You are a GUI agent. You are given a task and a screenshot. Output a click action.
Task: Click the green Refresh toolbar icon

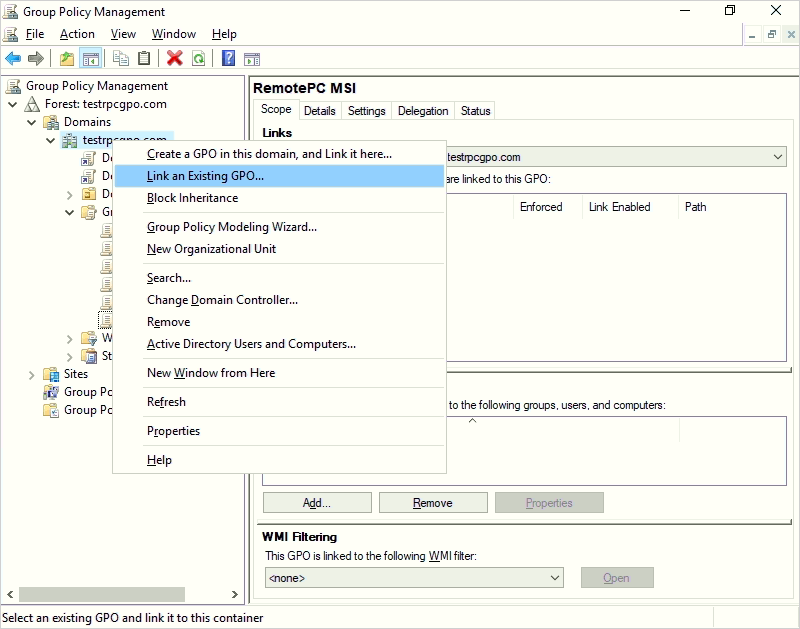(x=199, y=58)
